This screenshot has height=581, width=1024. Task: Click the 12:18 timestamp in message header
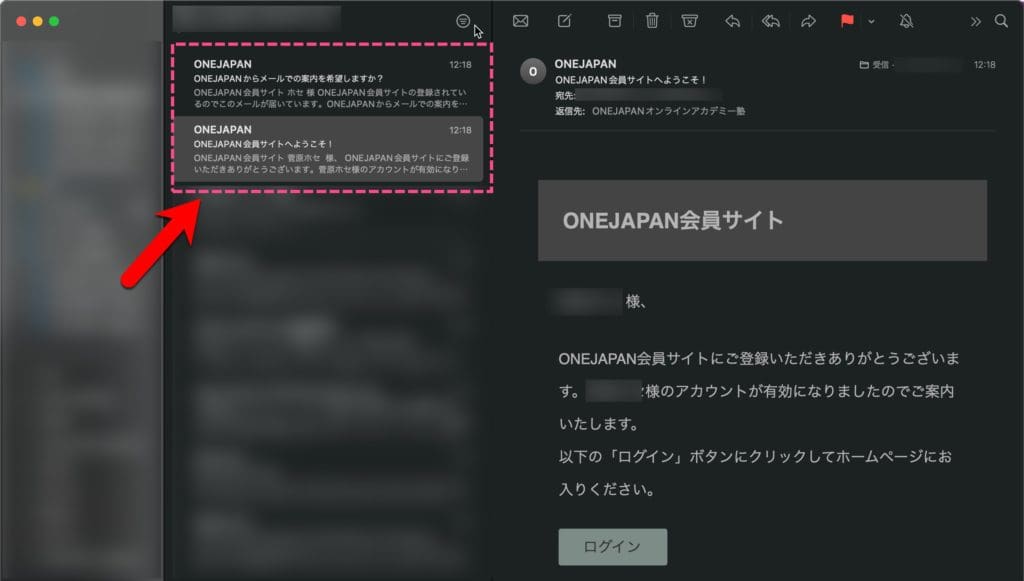[x=984, y=65]
